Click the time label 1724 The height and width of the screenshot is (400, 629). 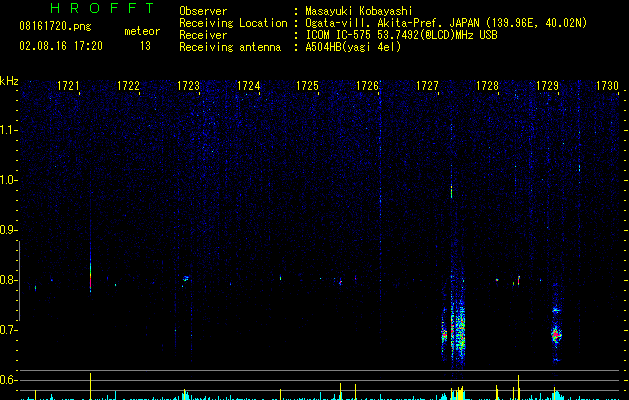click(249, 86)
